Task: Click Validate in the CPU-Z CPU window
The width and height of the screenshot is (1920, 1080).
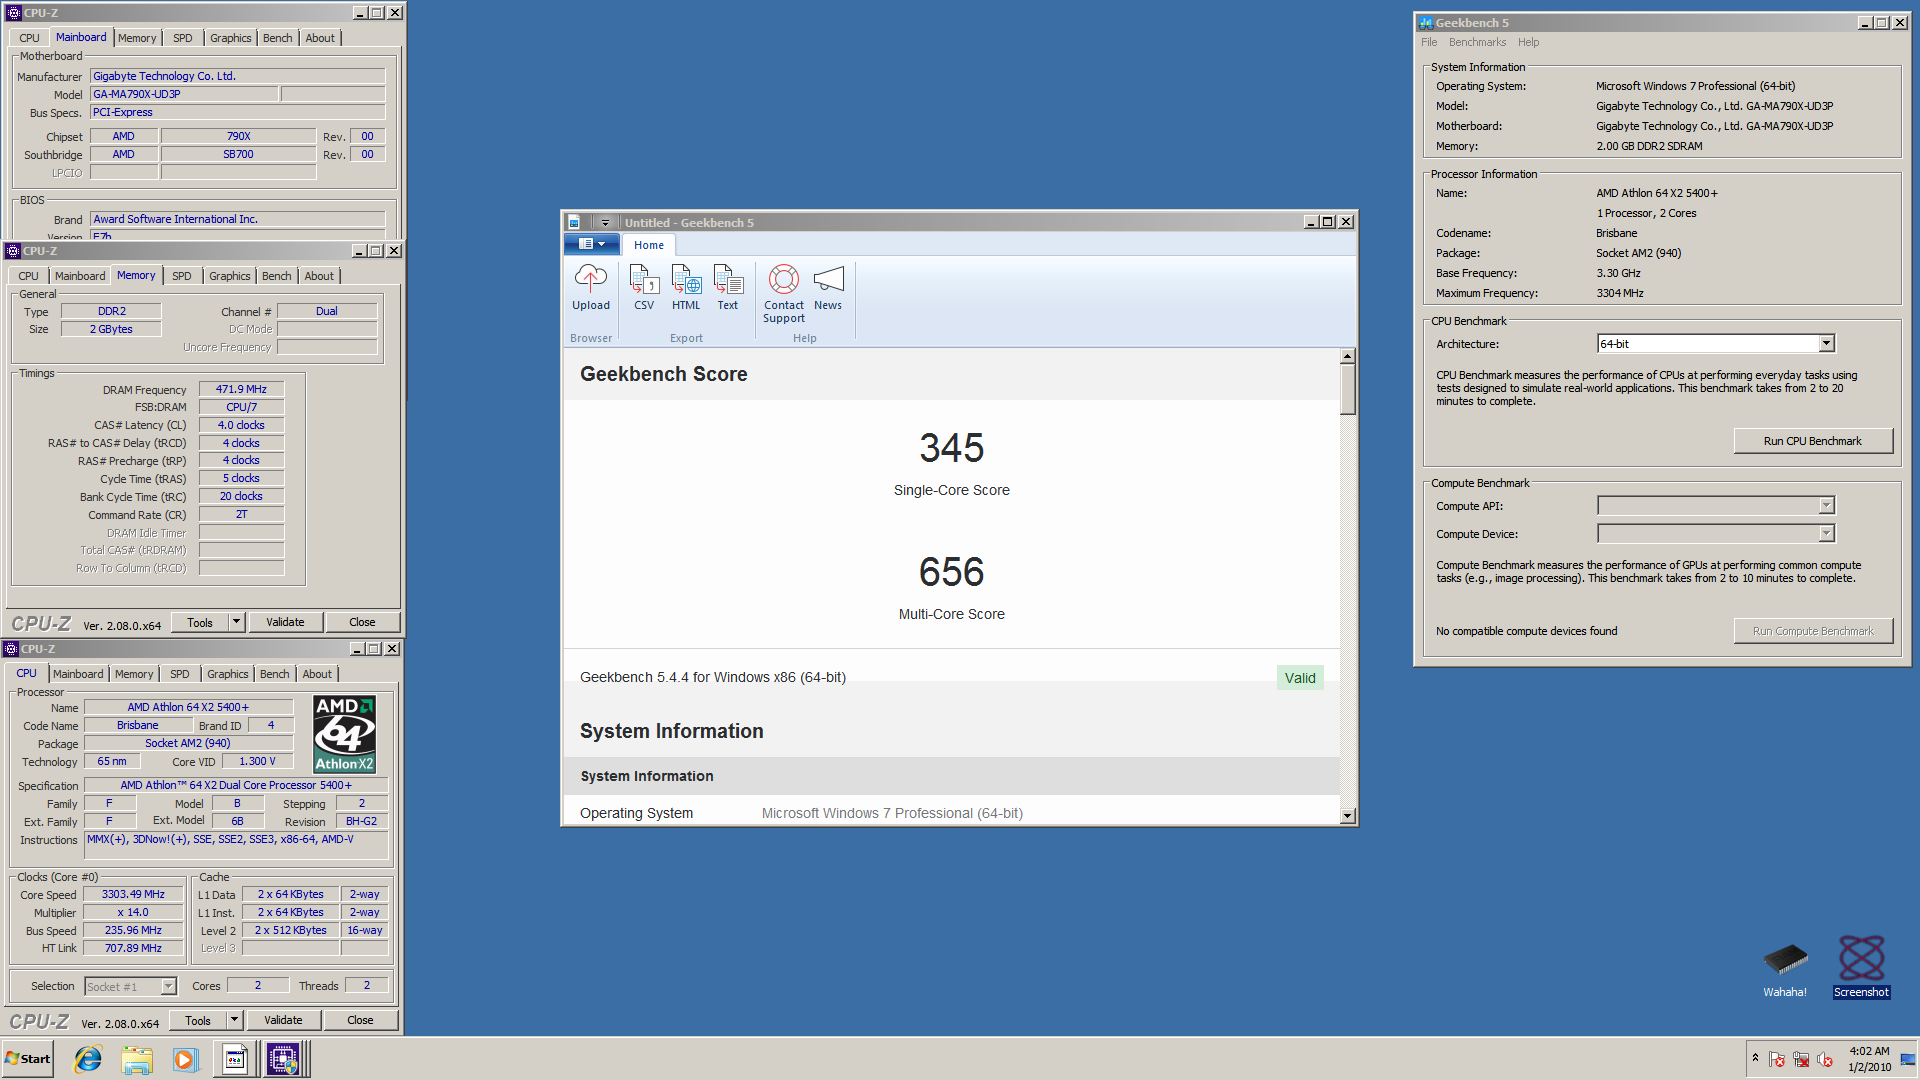Action: pos(283,1020)
